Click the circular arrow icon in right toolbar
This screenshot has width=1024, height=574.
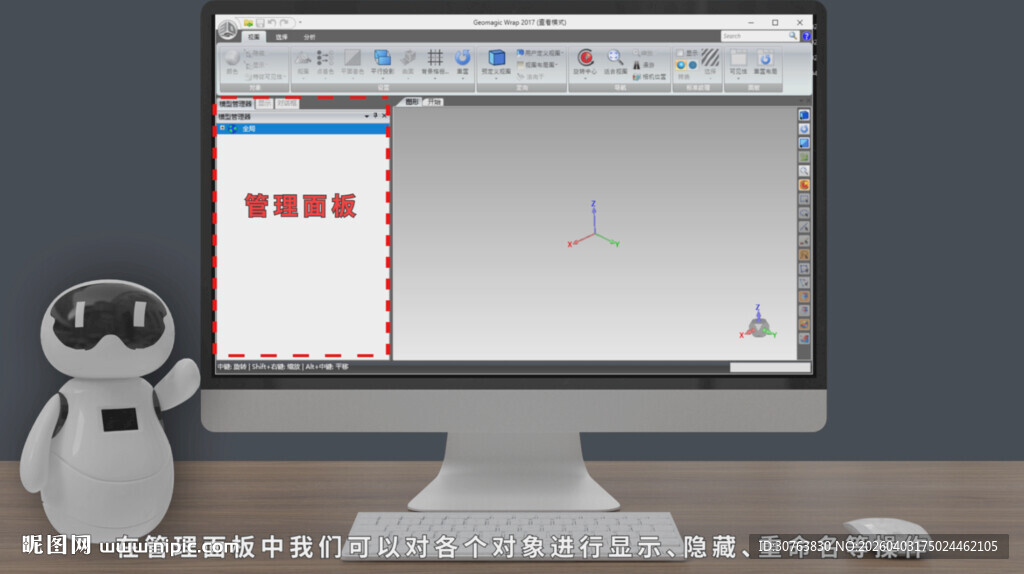[x=804, y=129]
